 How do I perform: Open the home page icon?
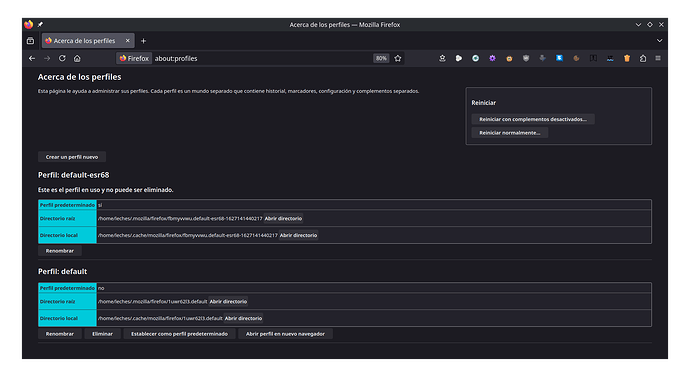pos(77,59)
